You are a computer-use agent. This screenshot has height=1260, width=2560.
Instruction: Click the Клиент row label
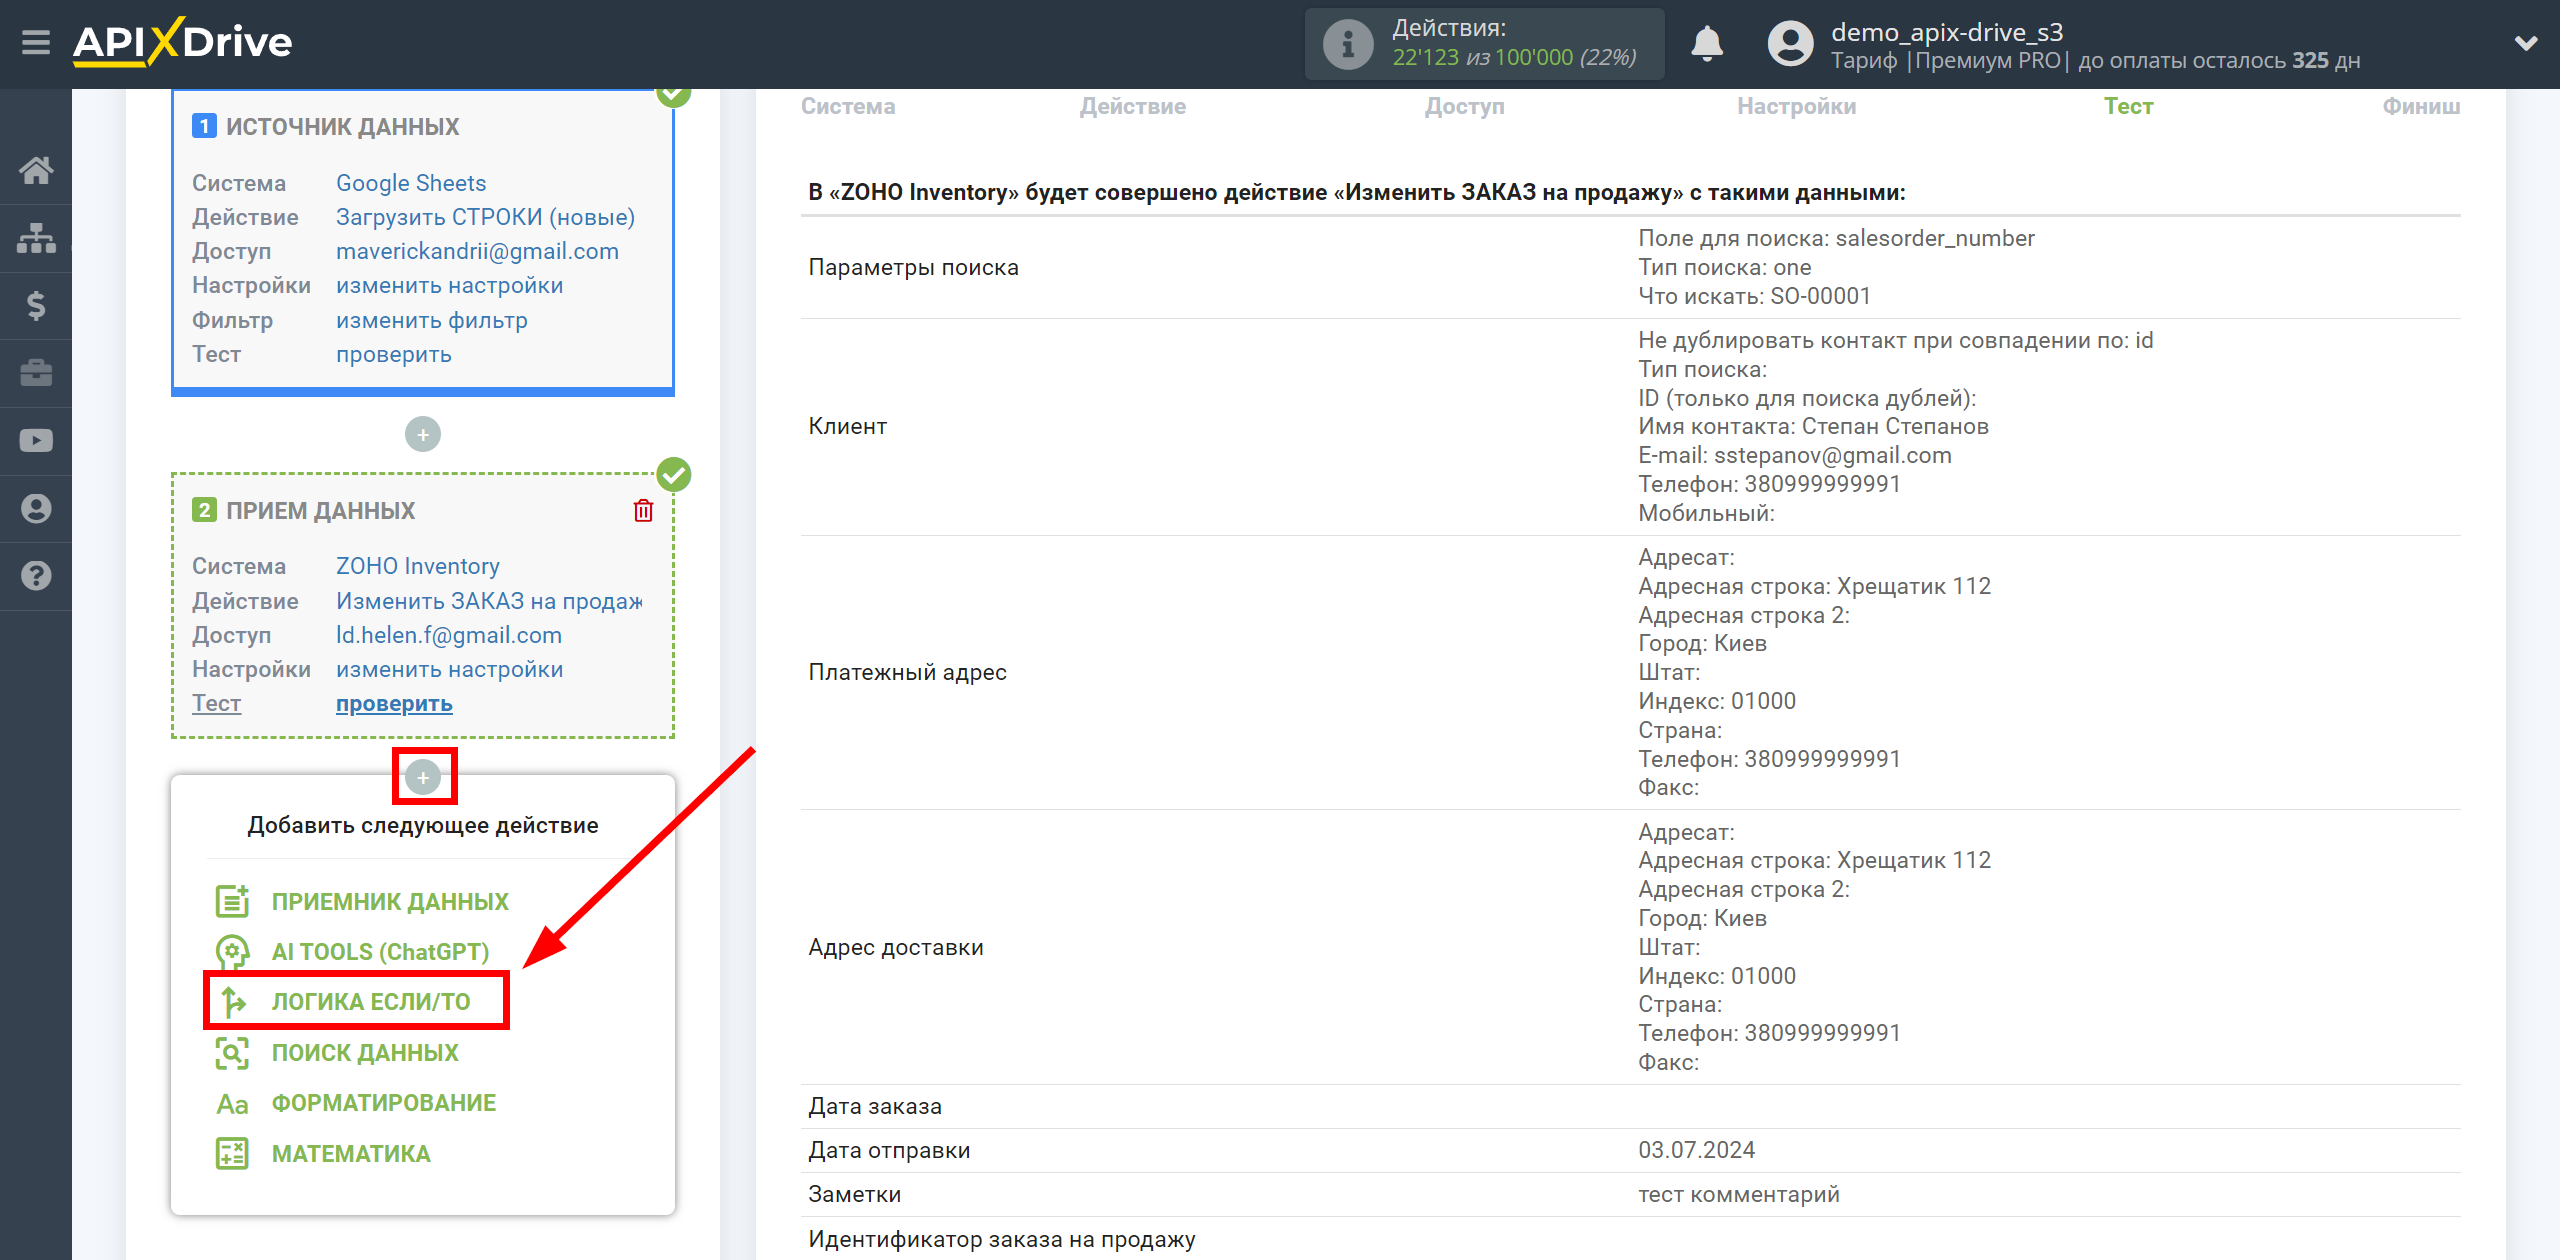847,426
